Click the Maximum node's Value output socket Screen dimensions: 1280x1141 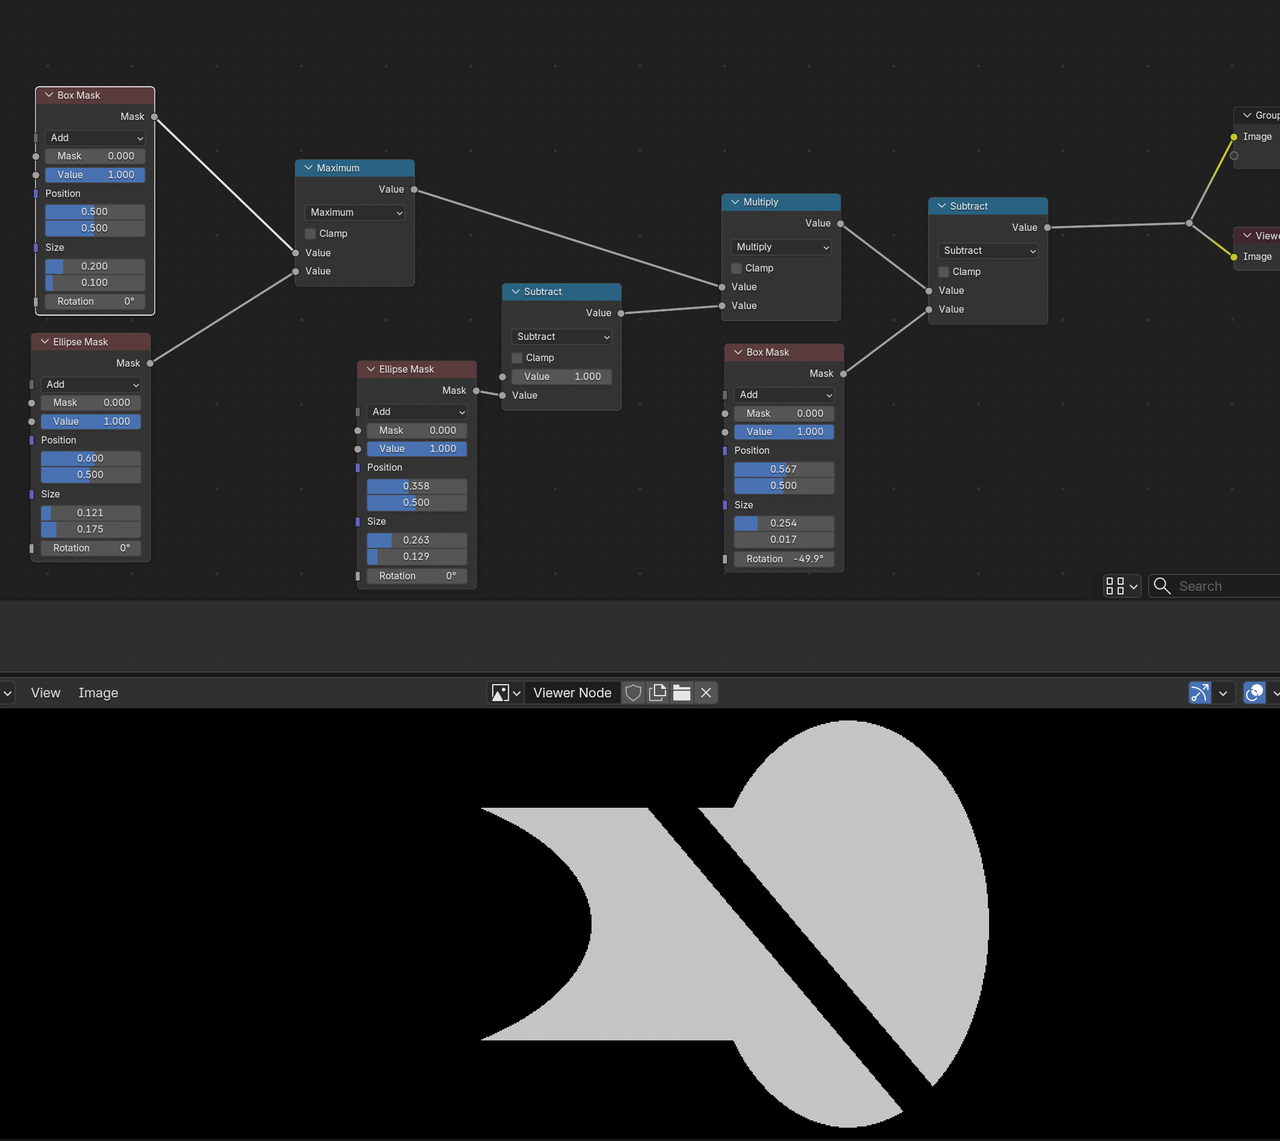coord(414,190)
